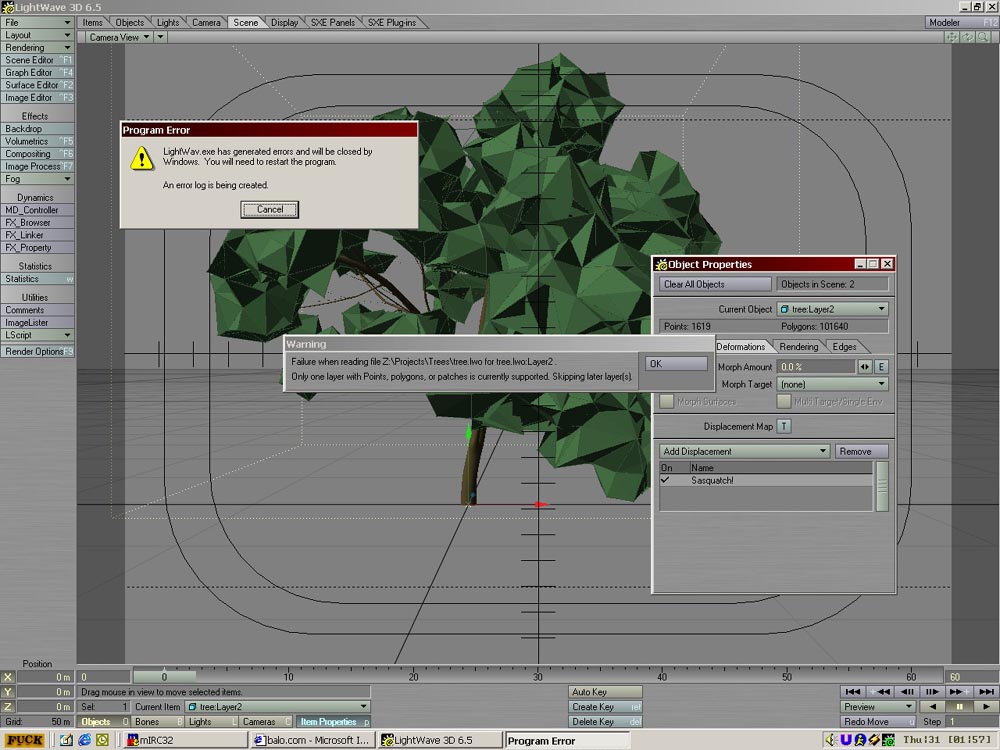Click the viewport rotate icon at top right
Image resolution: width=1000 pixels, height=750 pixels.
tap(967, 37)
